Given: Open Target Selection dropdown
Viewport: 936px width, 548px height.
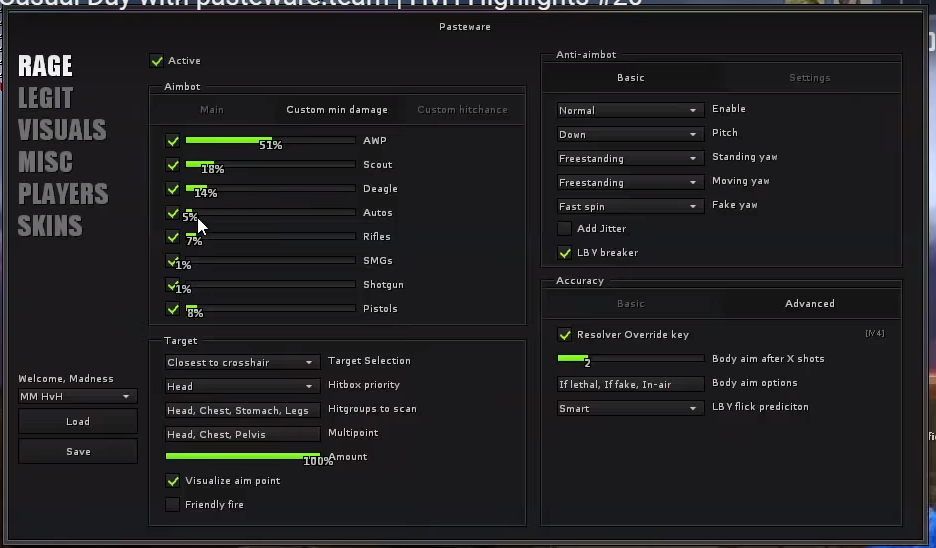Looking at the screenshot, I should point(242,362).
